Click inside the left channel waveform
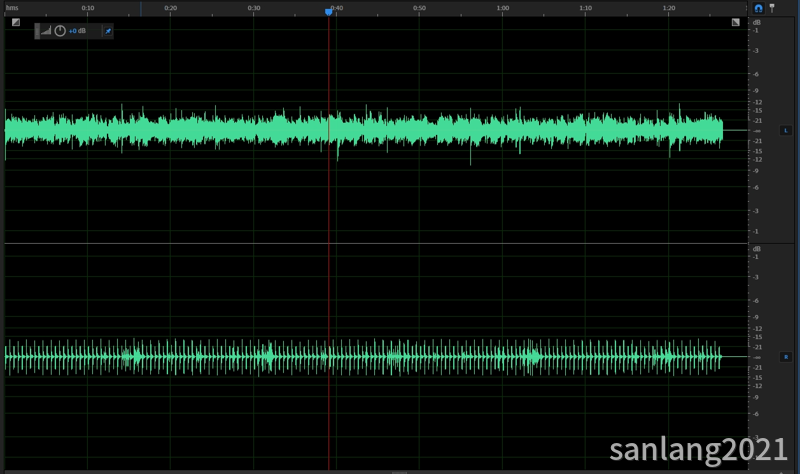This screenshot has width=800, height=474. (x=363, y=130)
